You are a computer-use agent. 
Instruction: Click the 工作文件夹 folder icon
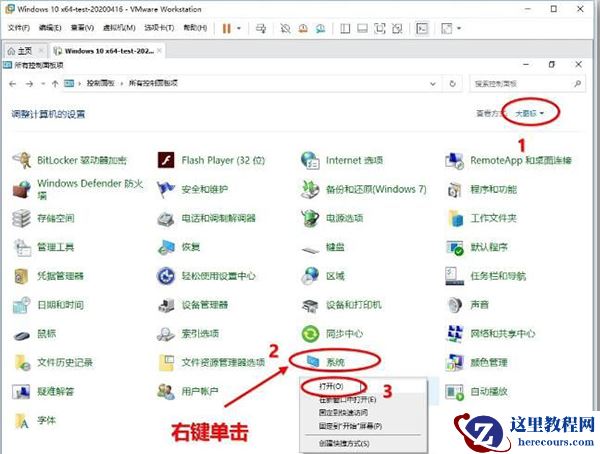coord(454,218)
